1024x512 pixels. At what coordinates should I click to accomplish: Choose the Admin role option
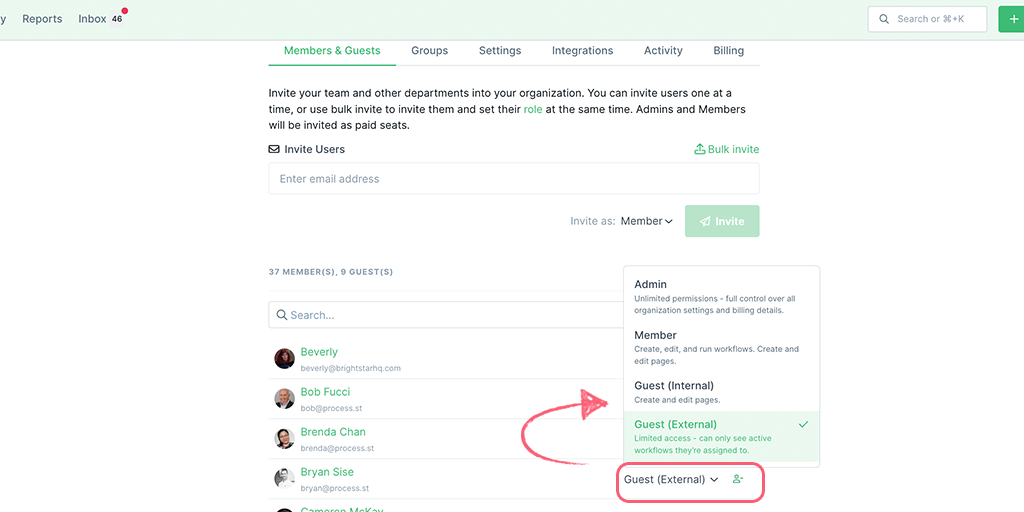722,296
